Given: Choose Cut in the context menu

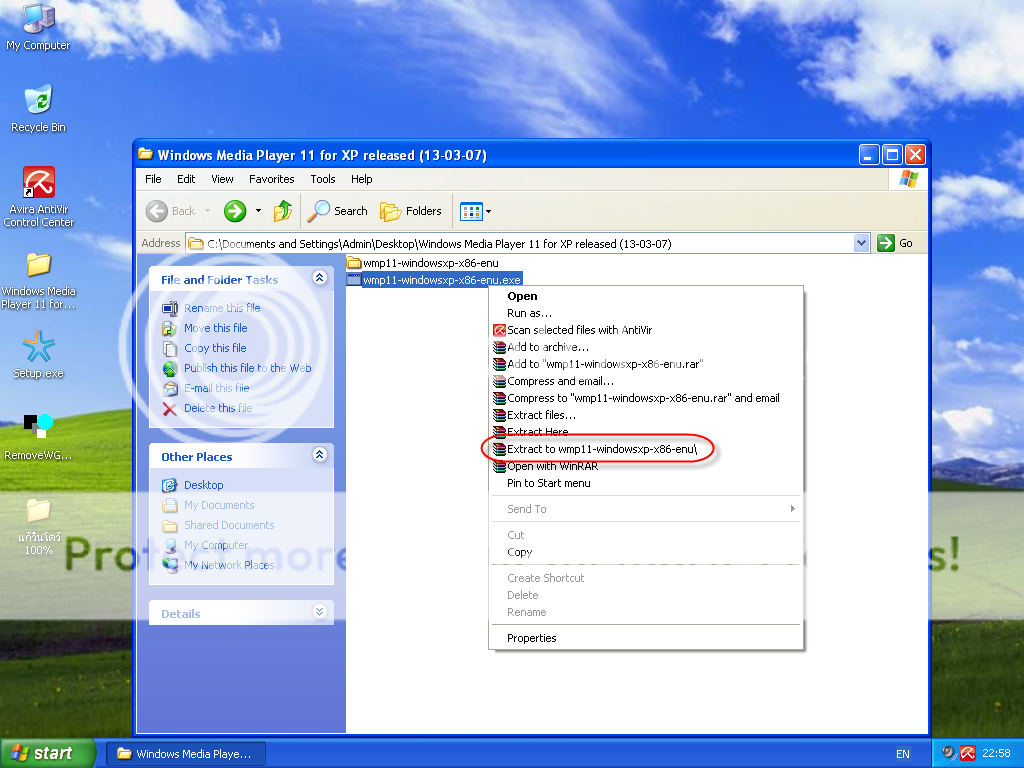Looking at the screenshot, I should pyautogui.click(x=646, y=535).
